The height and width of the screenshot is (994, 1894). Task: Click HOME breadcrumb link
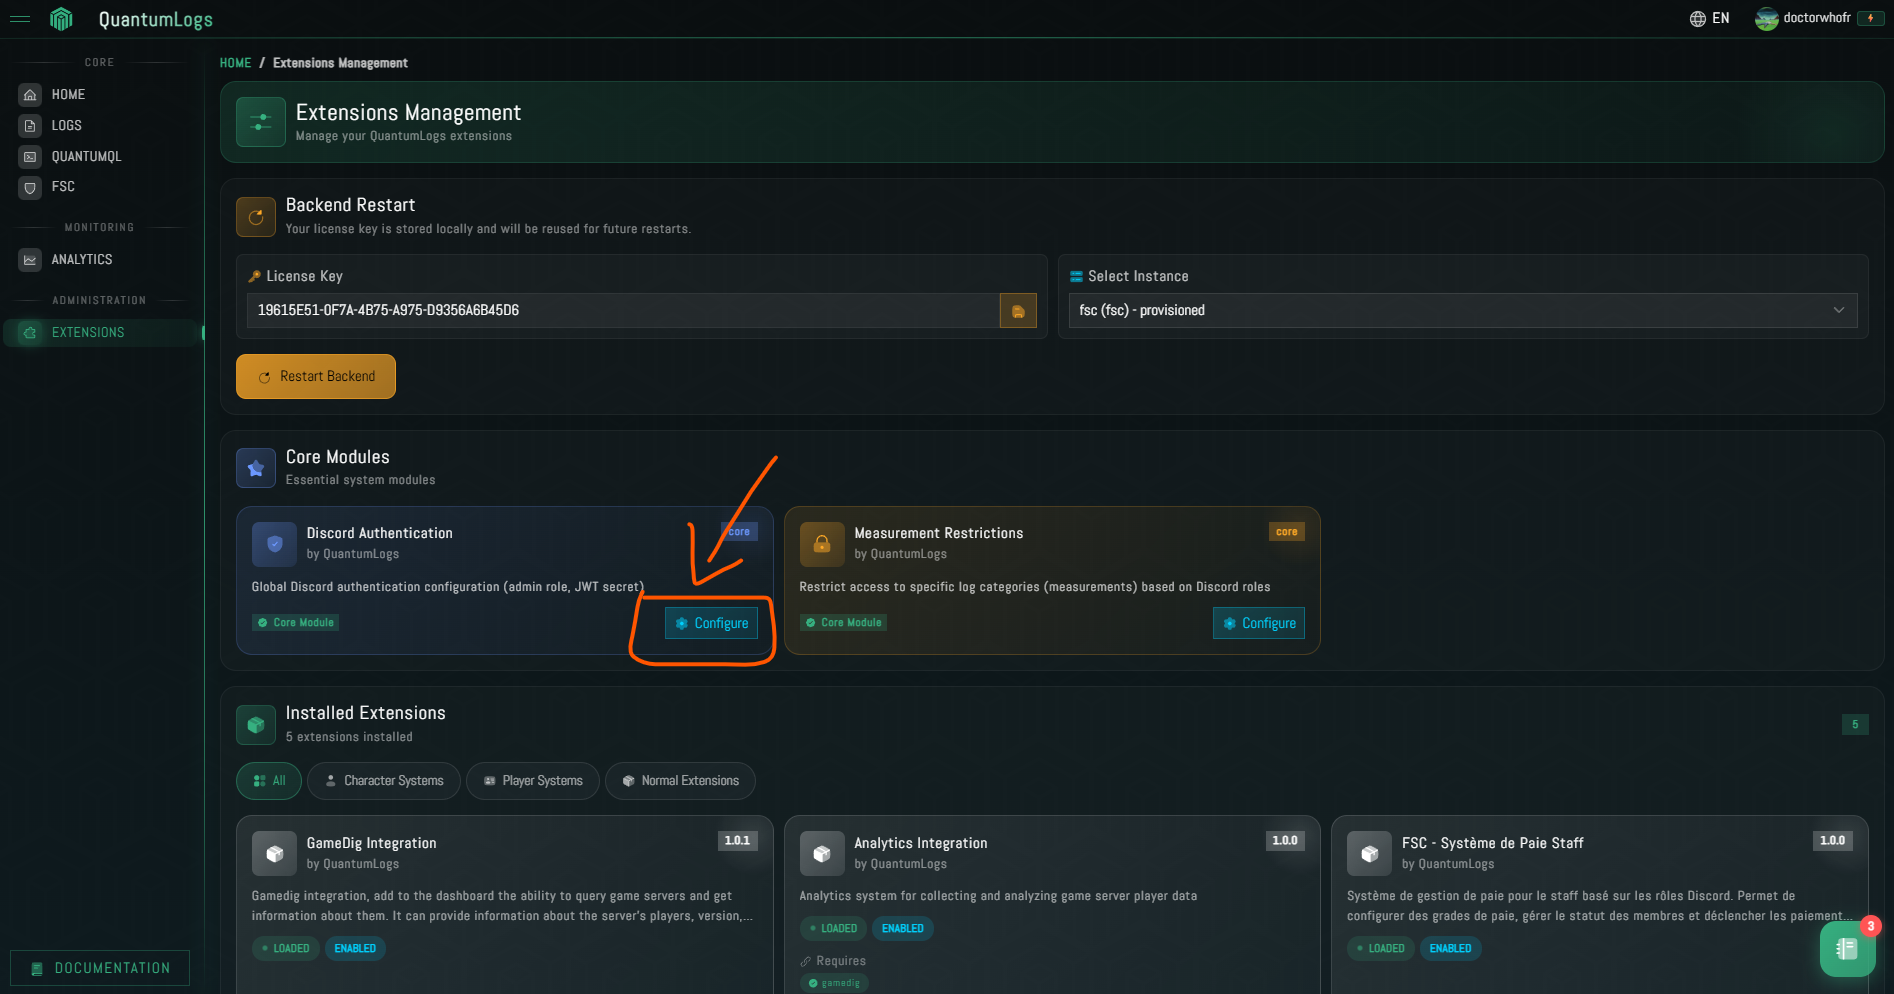point(235,63)
